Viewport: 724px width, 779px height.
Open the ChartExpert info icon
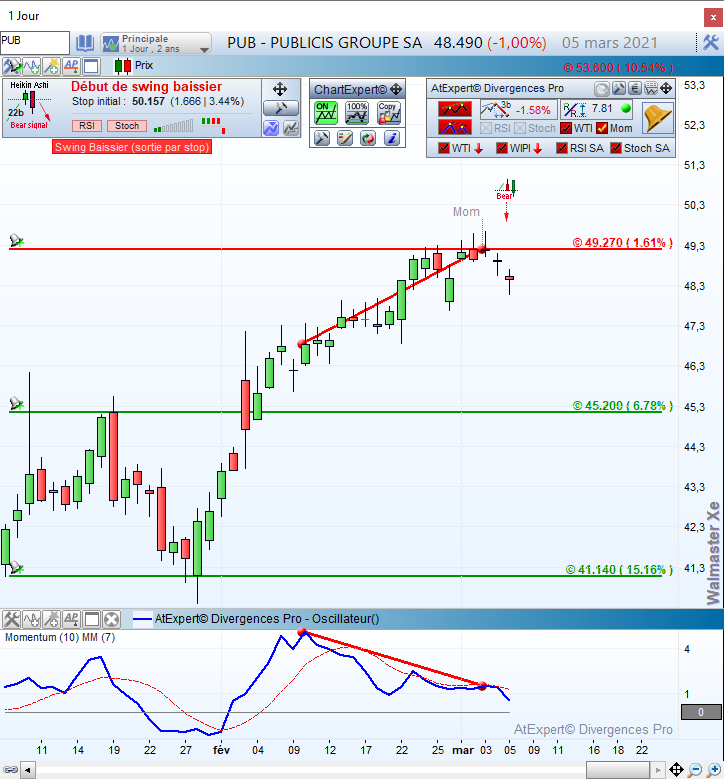[392, 138]
